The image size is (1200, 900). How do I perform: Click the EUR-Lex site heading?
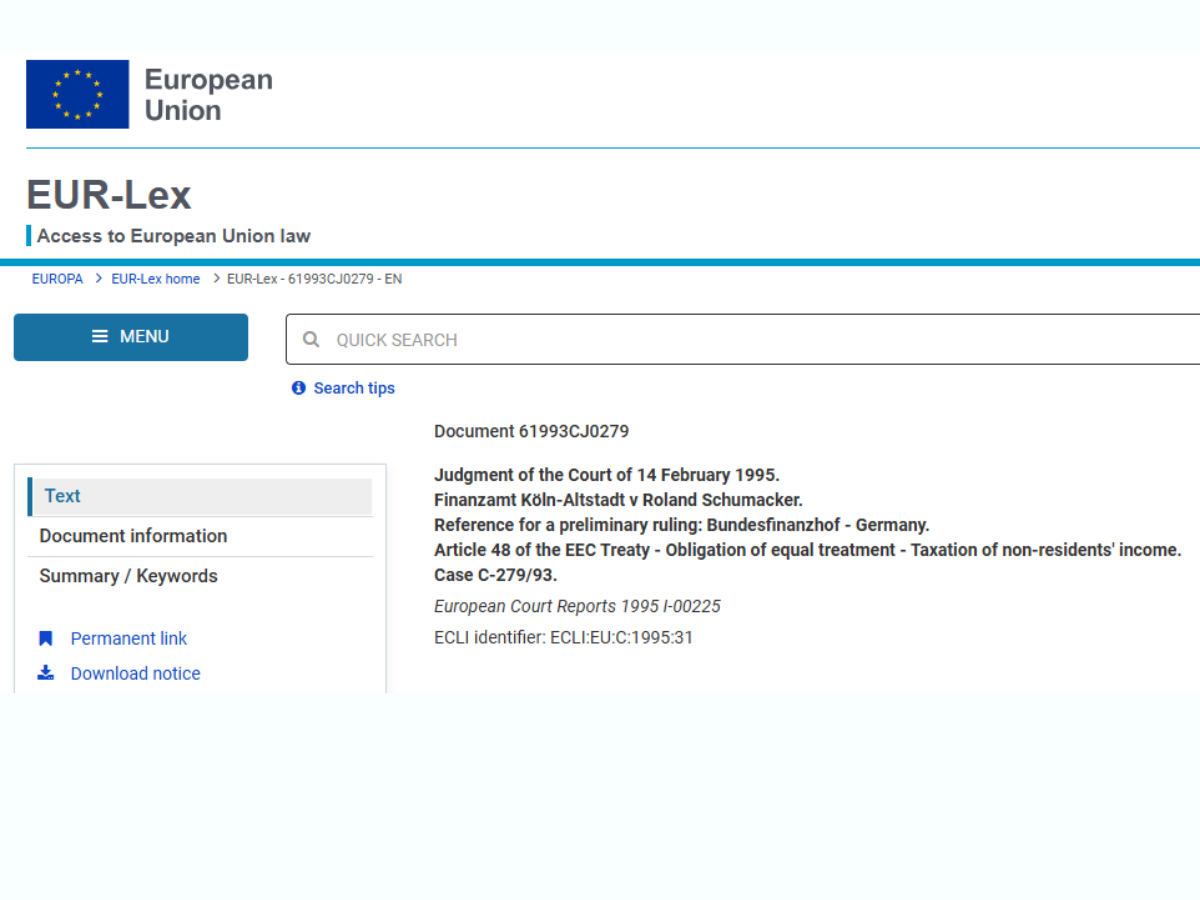[109, 195]
